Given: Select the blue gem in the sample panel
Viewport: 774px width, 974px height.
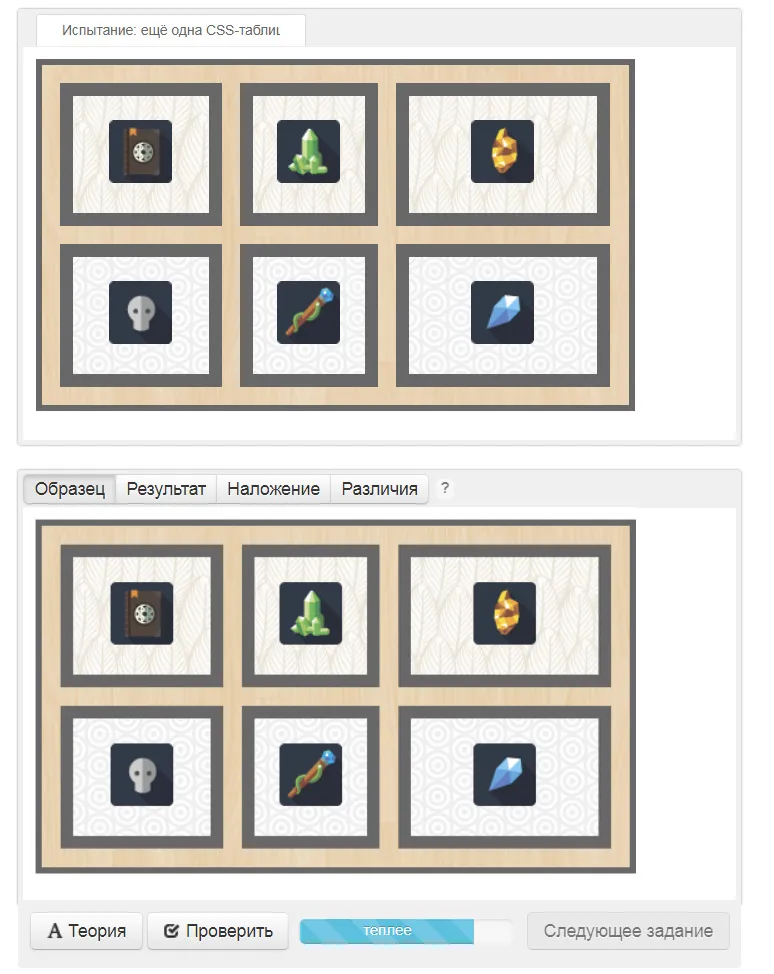Looking at the screenshot, I should (504, 775).
